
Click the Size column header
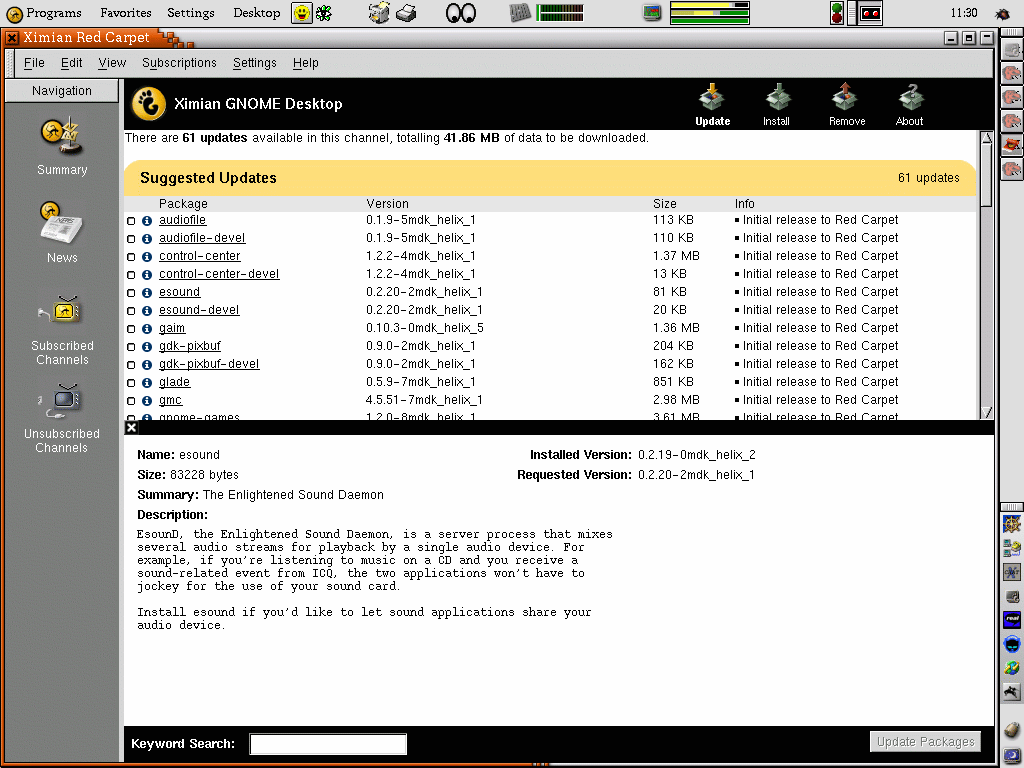click(x=665, y=204)
